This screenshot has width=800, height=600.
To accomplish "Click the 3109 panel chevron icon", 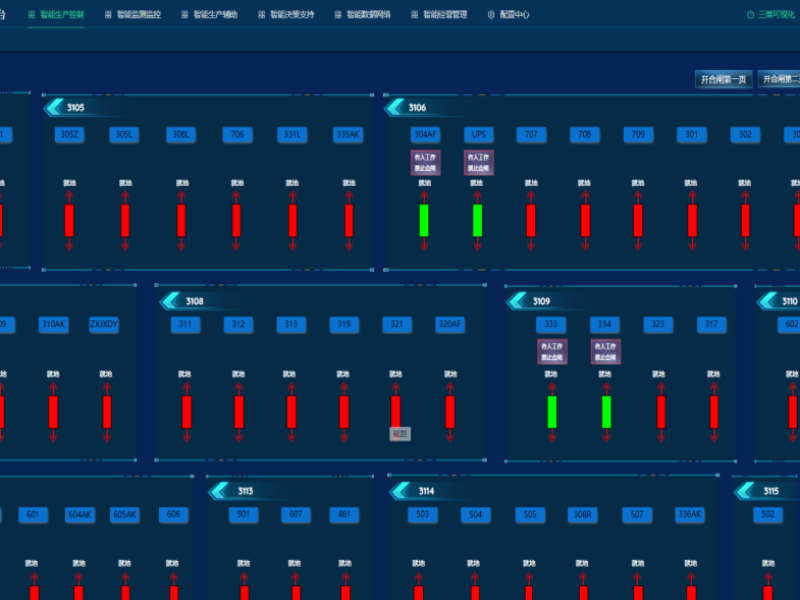I will pos(518,301).
